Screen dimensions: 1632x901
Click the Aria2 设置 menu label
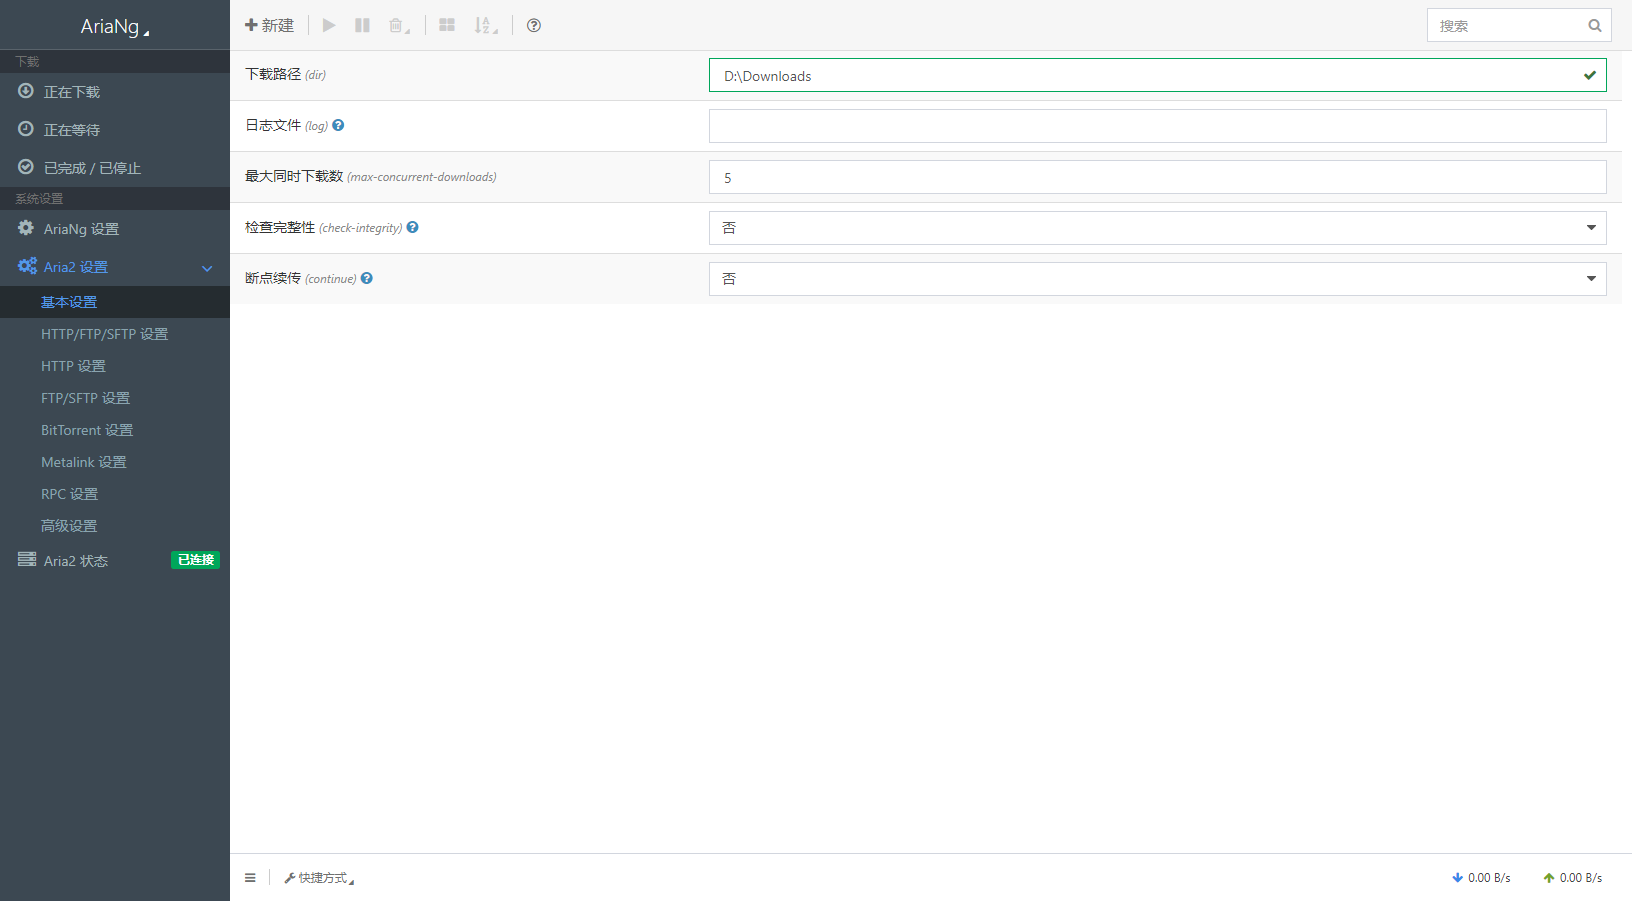(76, 267)
